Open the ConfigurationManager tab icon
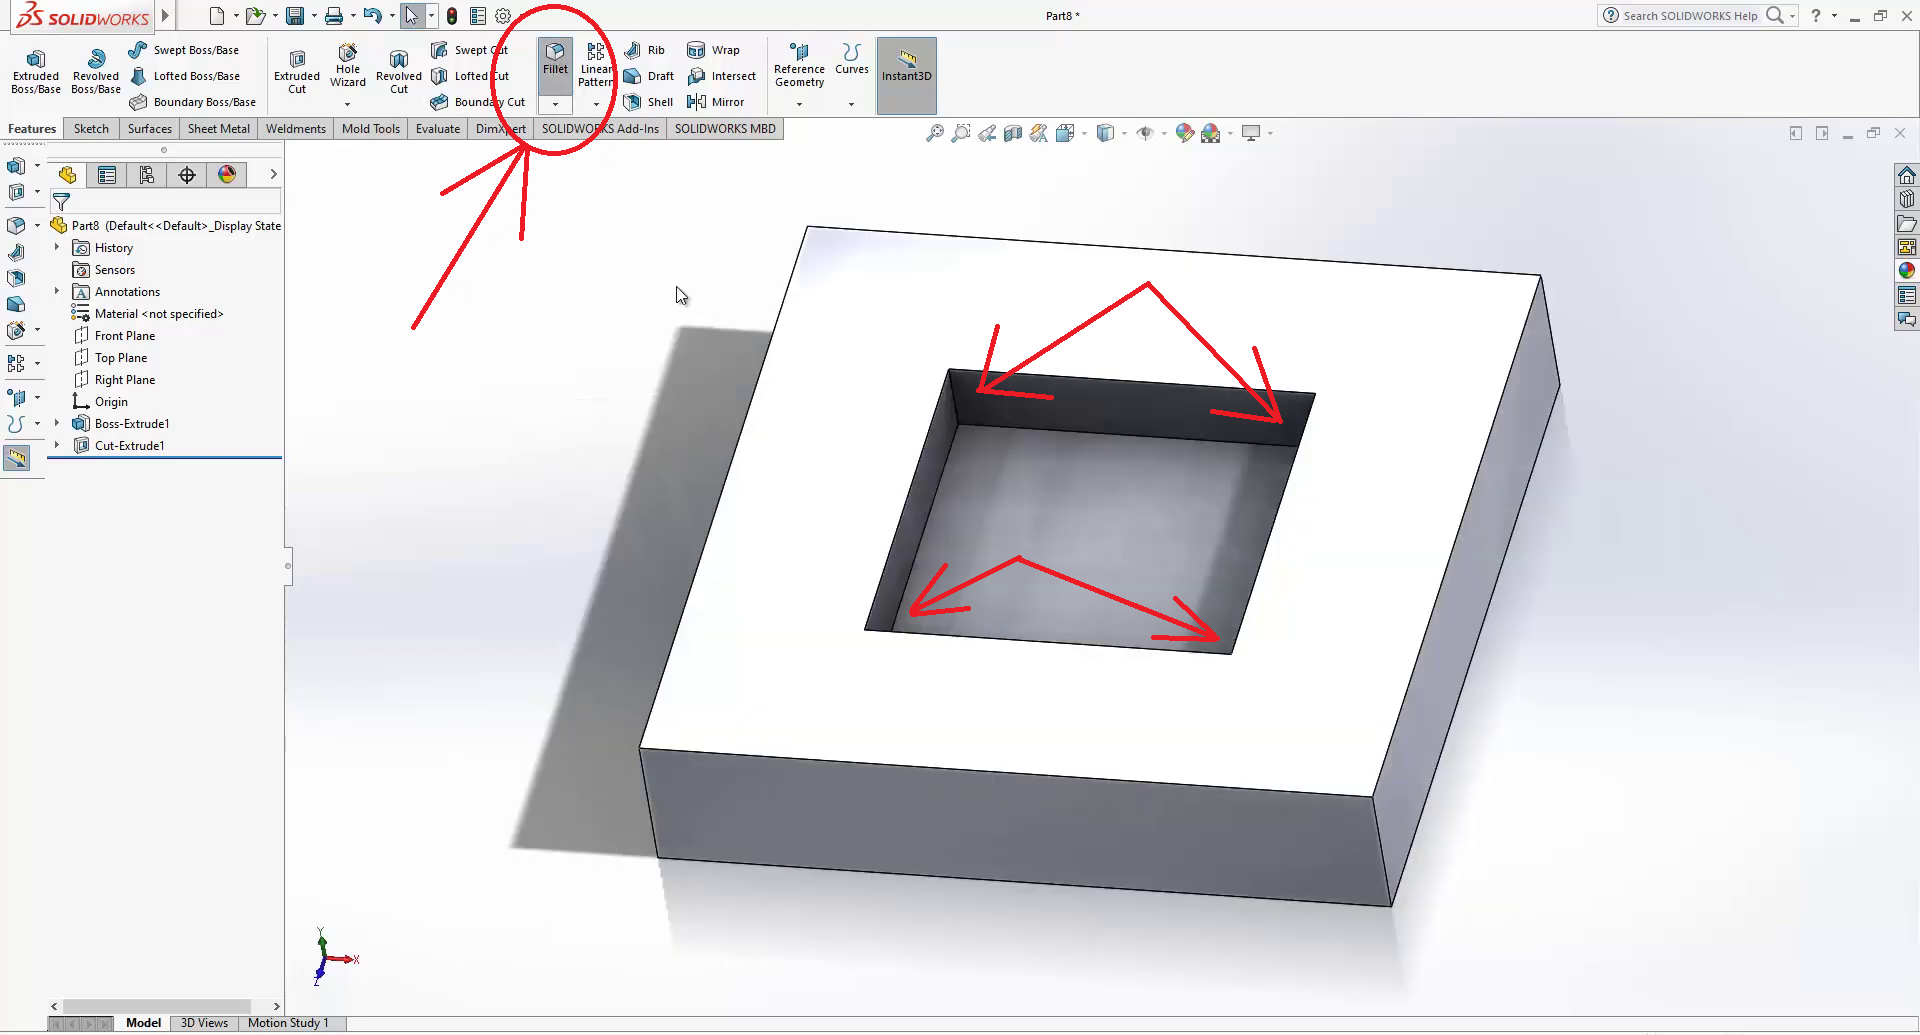Viewport: 1920px width, 1035px height. pyautogui.click(x=147, y=175)
